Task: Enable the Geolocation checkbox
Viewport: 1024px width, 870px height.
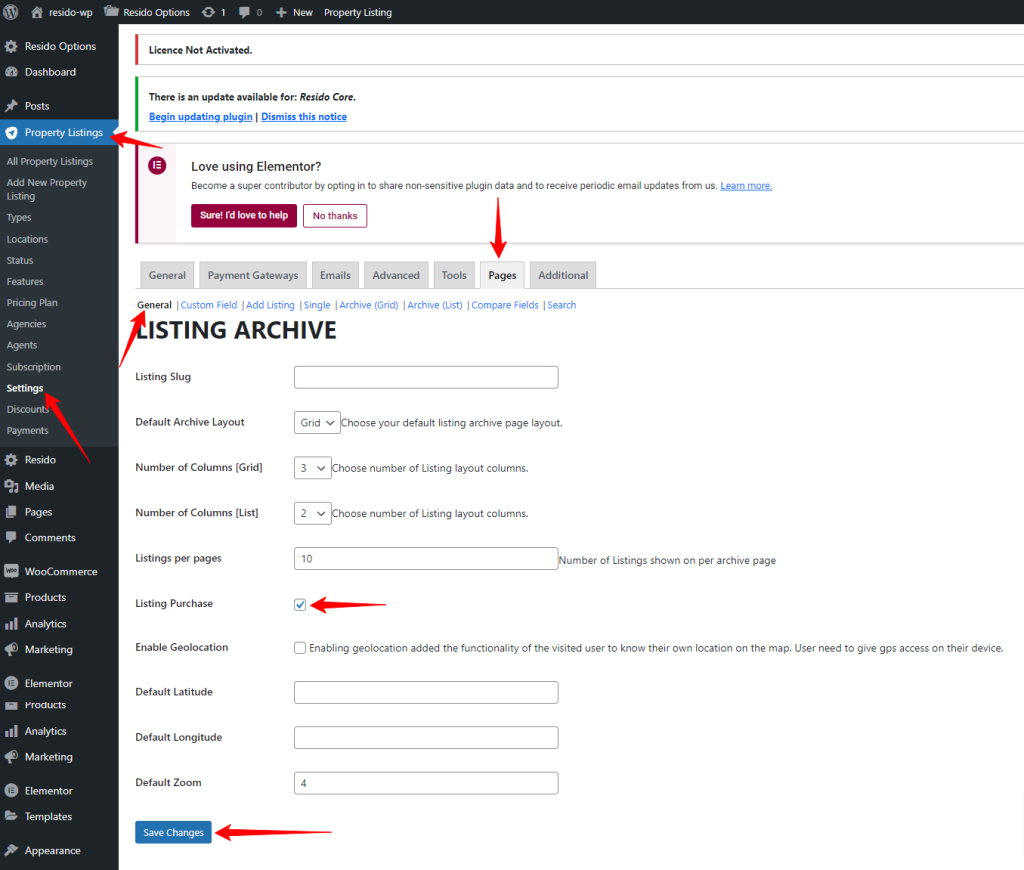Action: coord(300,648)
